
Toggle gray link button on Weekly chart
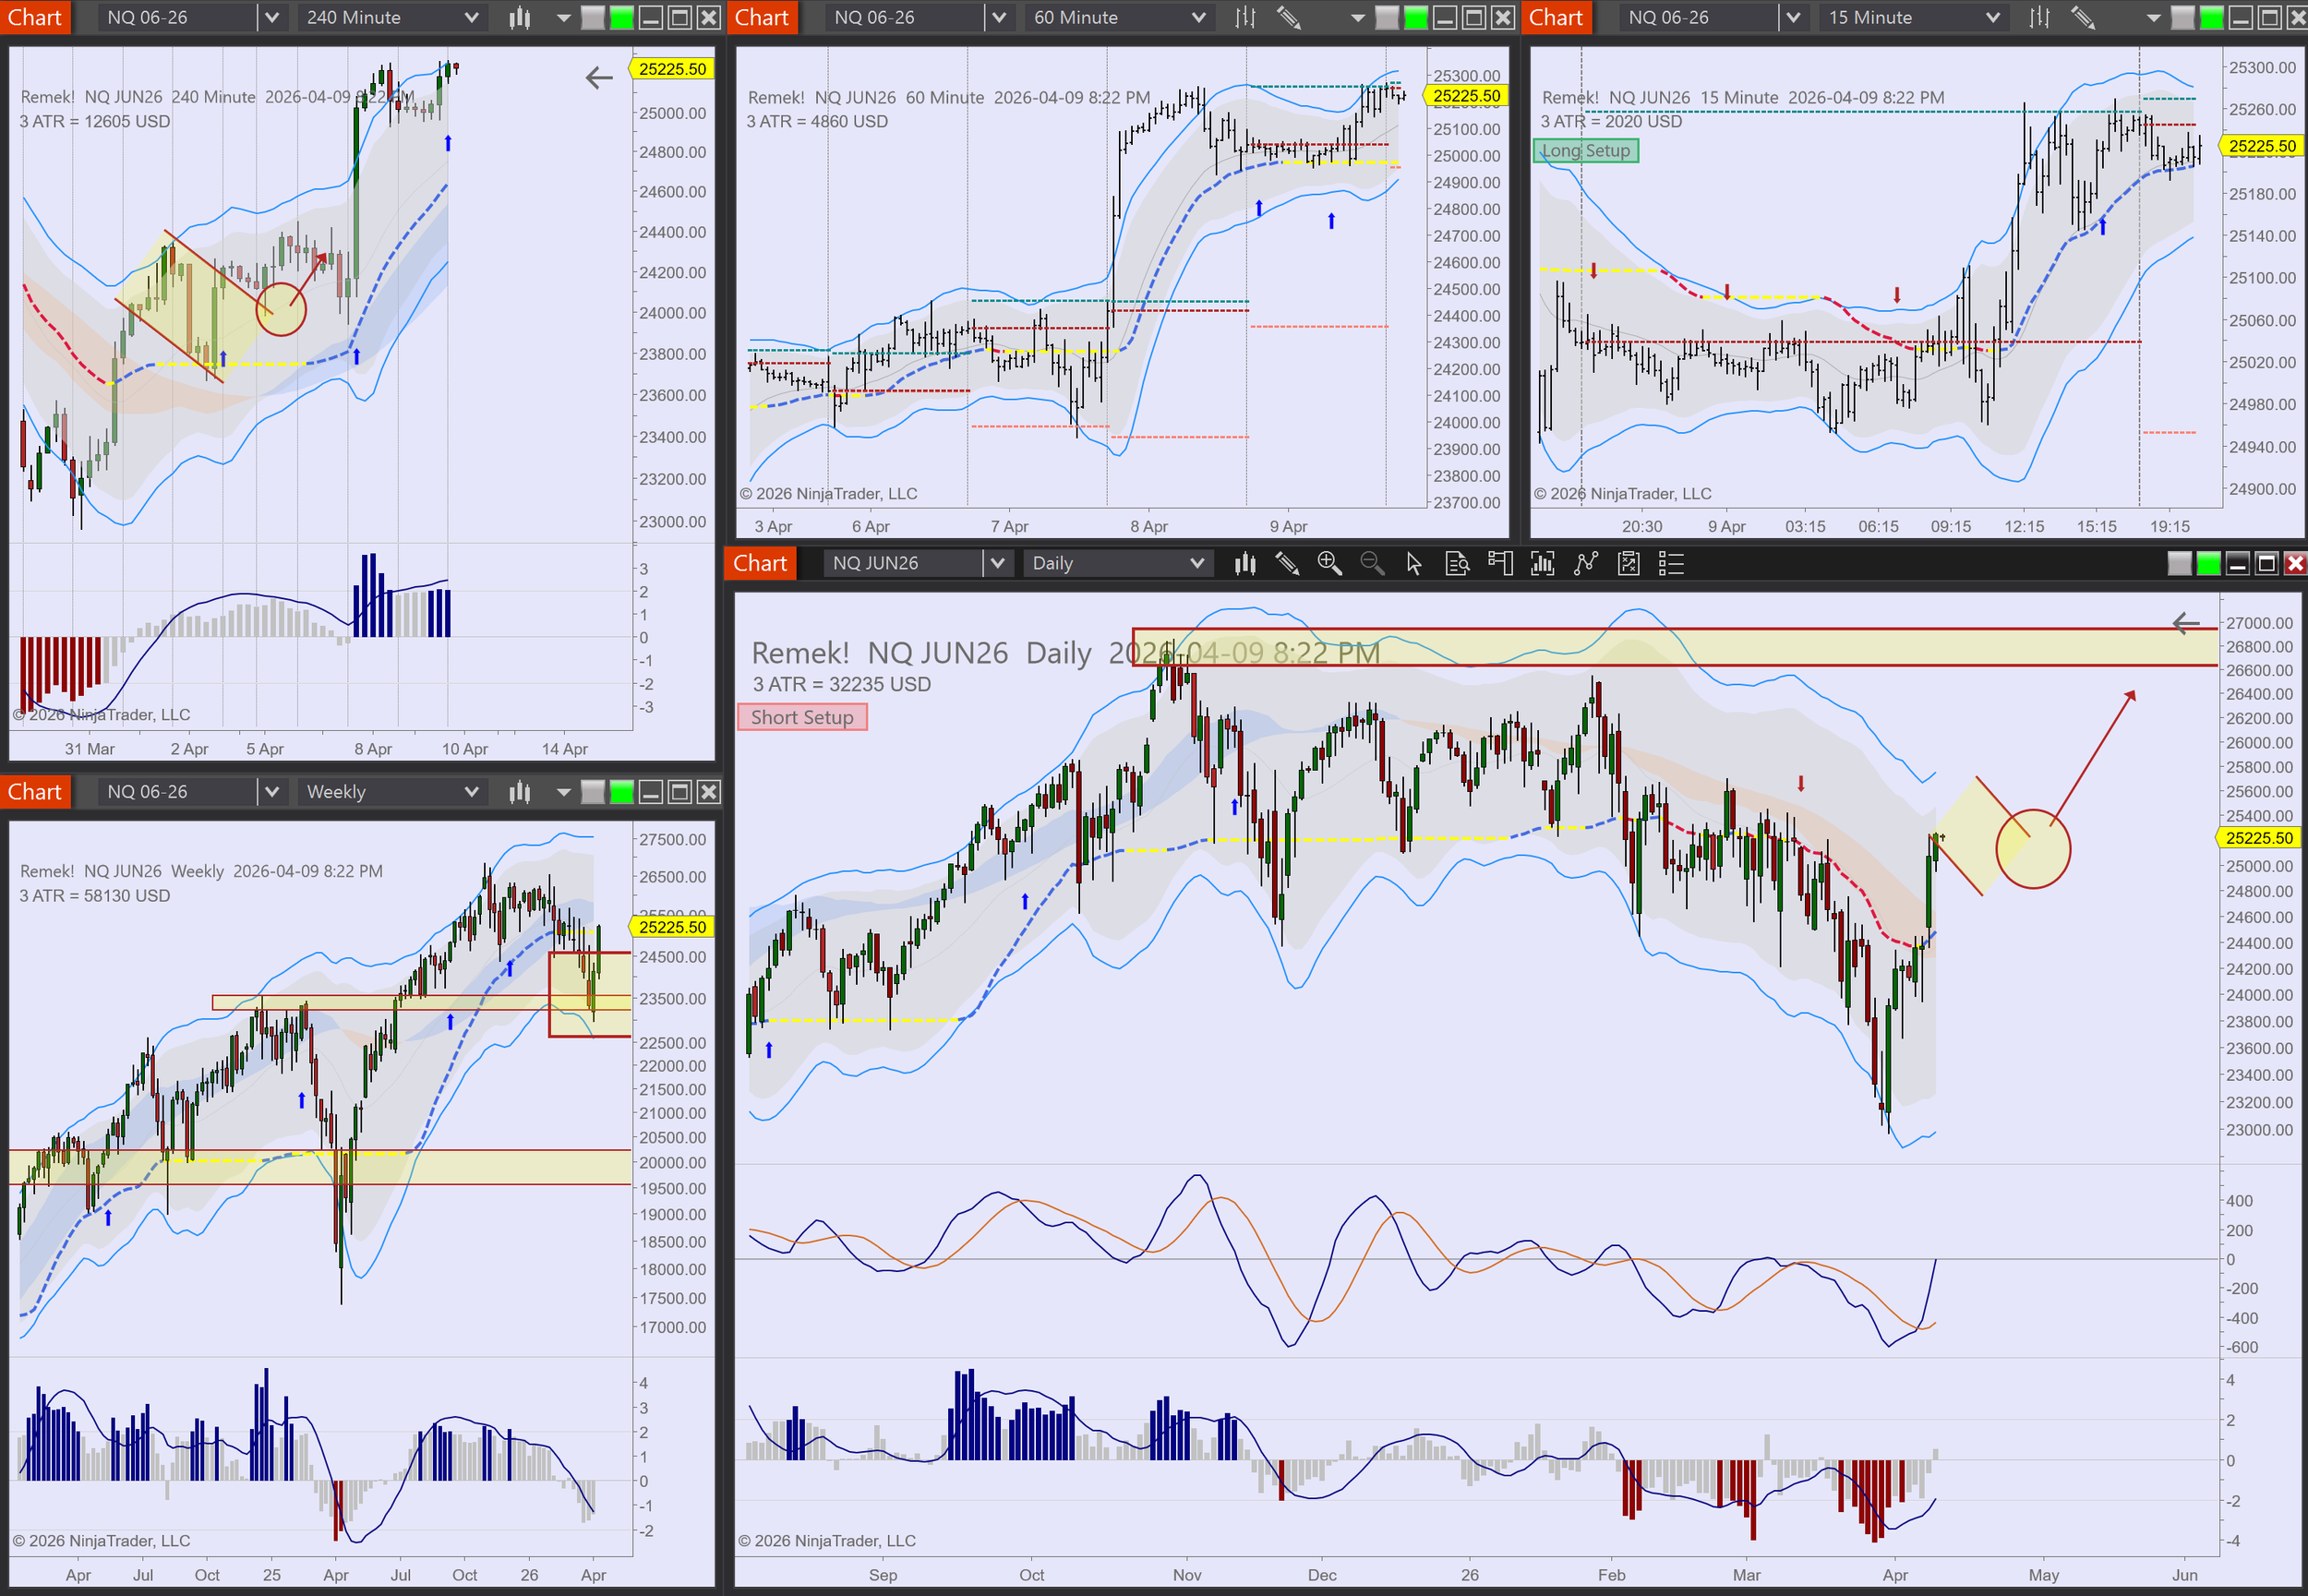click(593, 792)
